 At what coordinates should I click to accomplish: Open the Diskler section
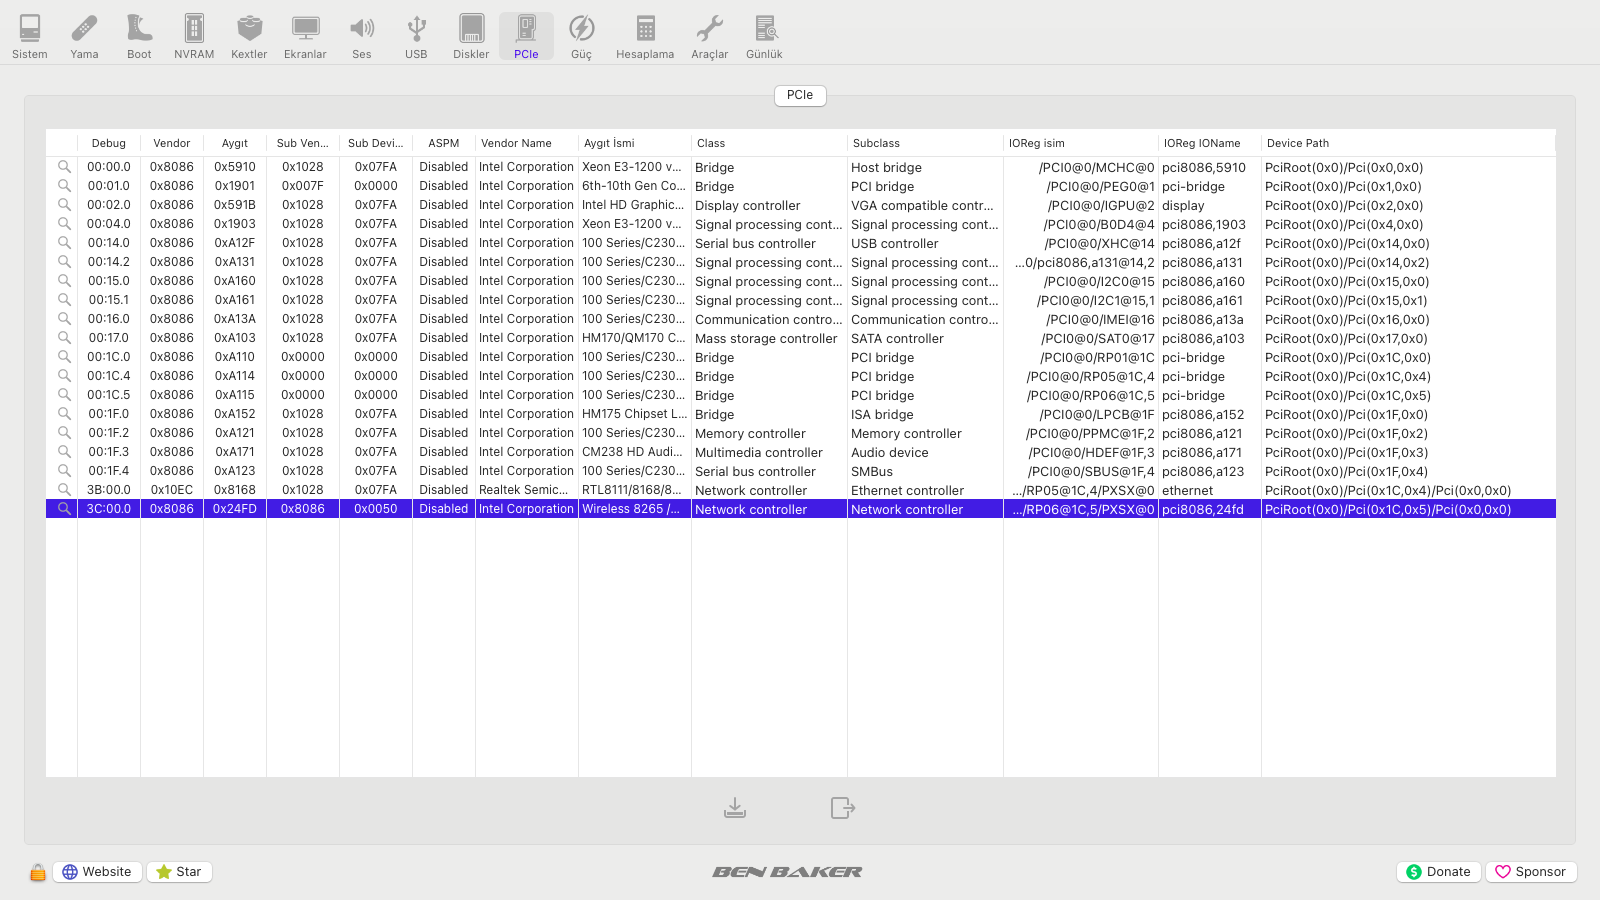pyautogui.click(x=471, y=37)
